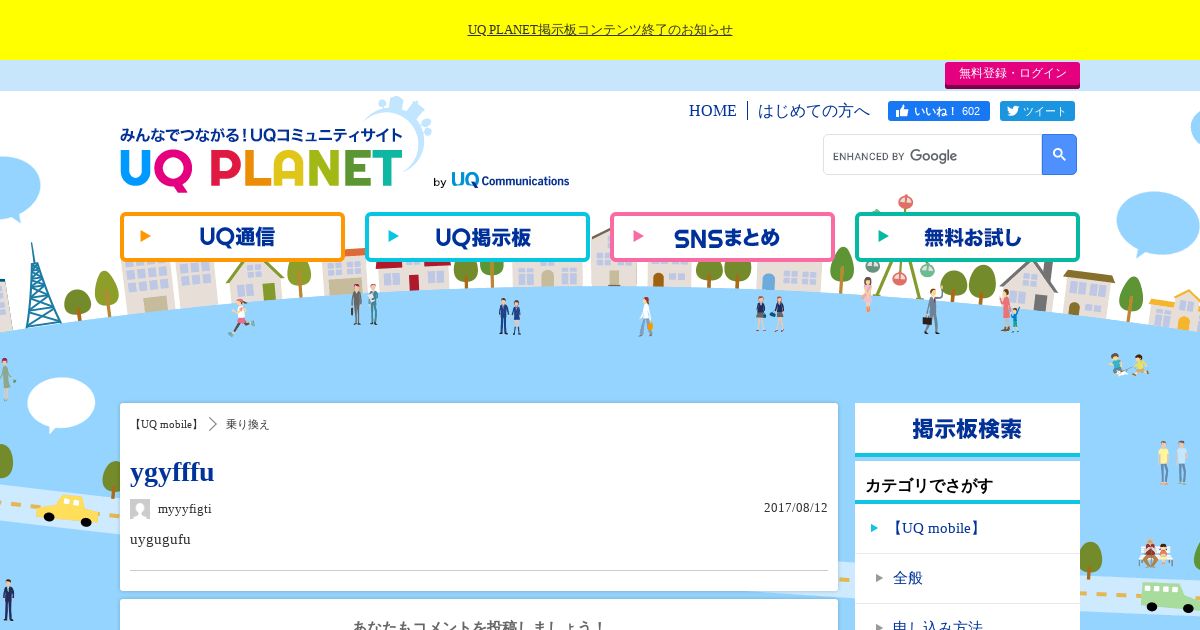The image size is (1200, 630).
Task: Click the 掲示板検索 sidebar heading
Action: 967,429
